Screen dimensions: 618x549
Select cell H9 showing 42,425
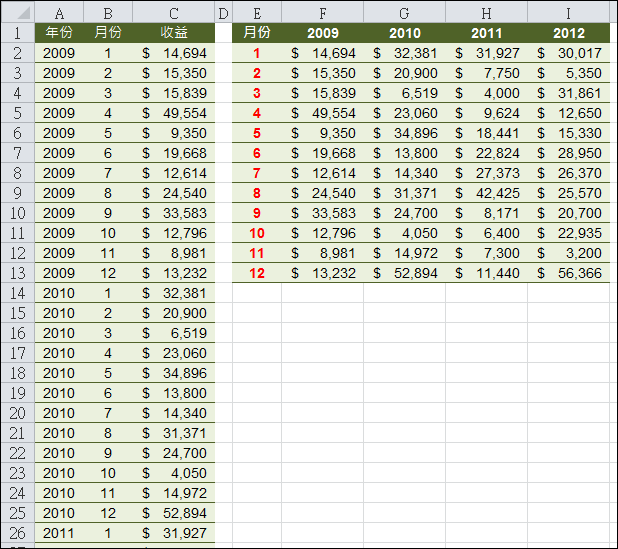(x=487, y=193)
